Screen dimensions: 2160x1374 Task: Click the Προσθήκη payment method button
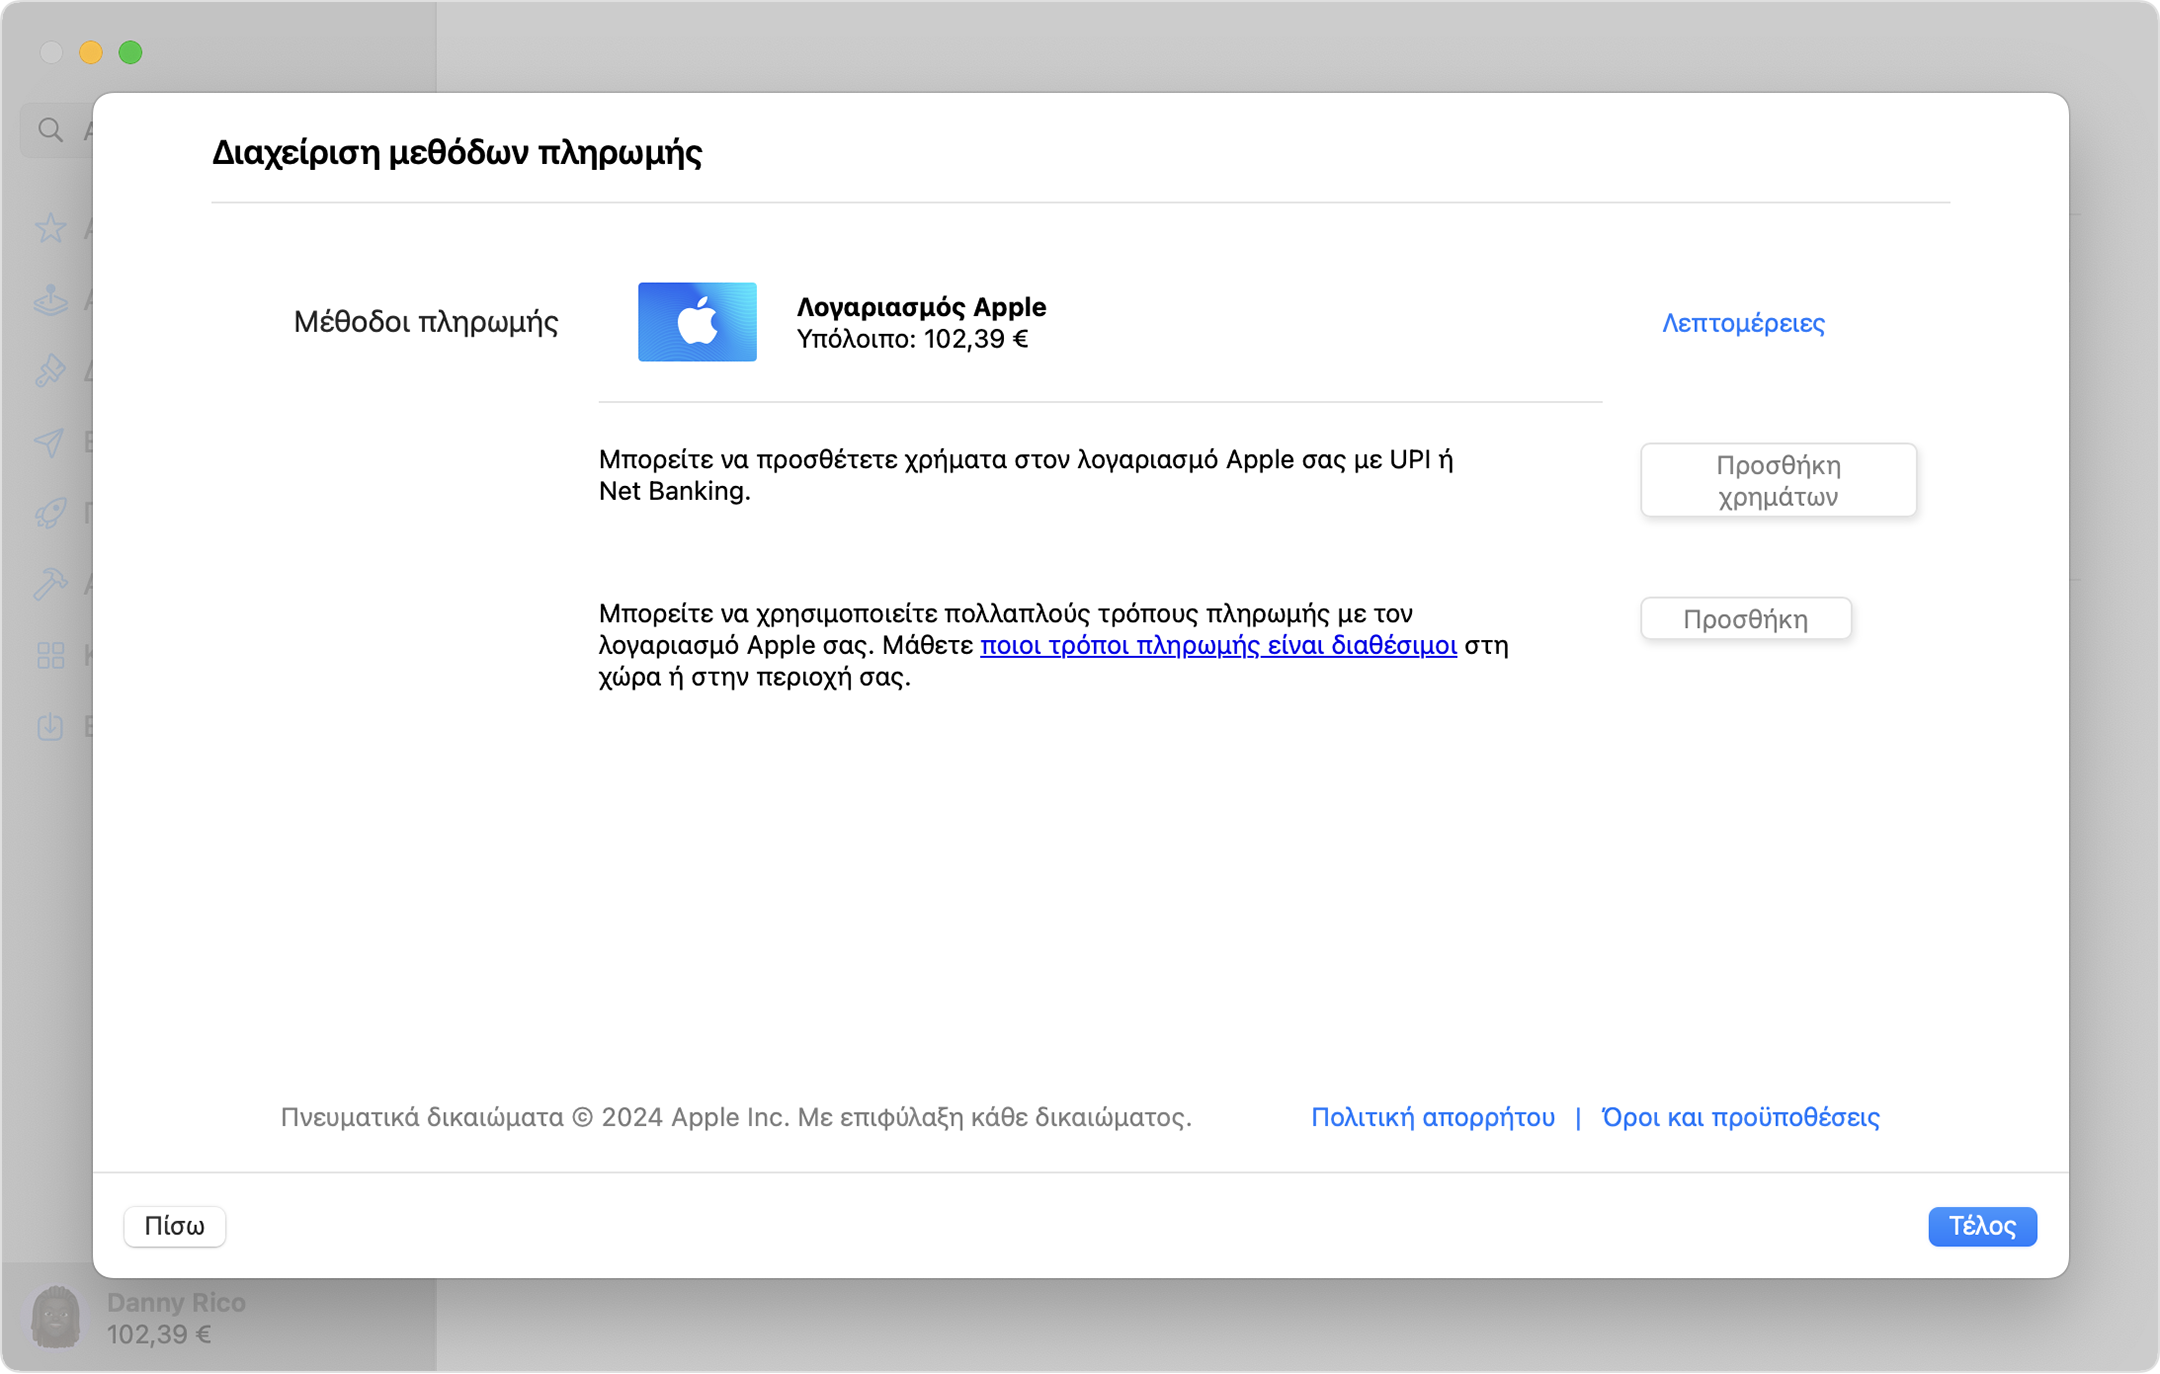[1746, 619]
